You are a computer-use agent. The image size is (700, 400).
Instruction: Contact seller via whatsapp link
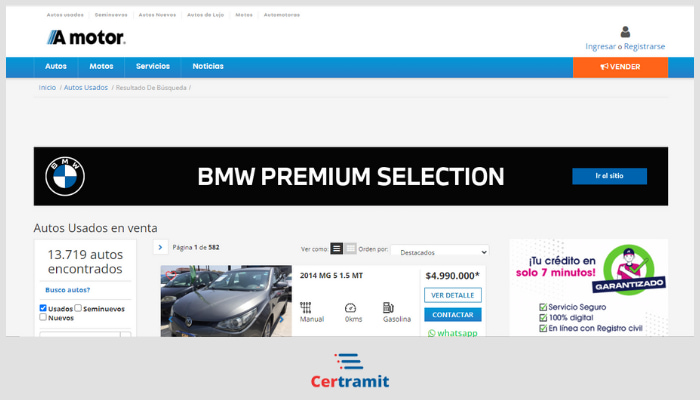[x=453, y=333]
